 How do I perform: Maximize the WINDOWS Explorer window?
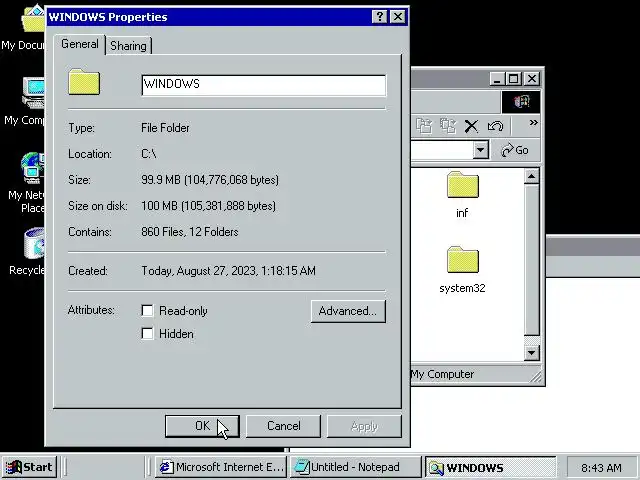click(513, 78)
